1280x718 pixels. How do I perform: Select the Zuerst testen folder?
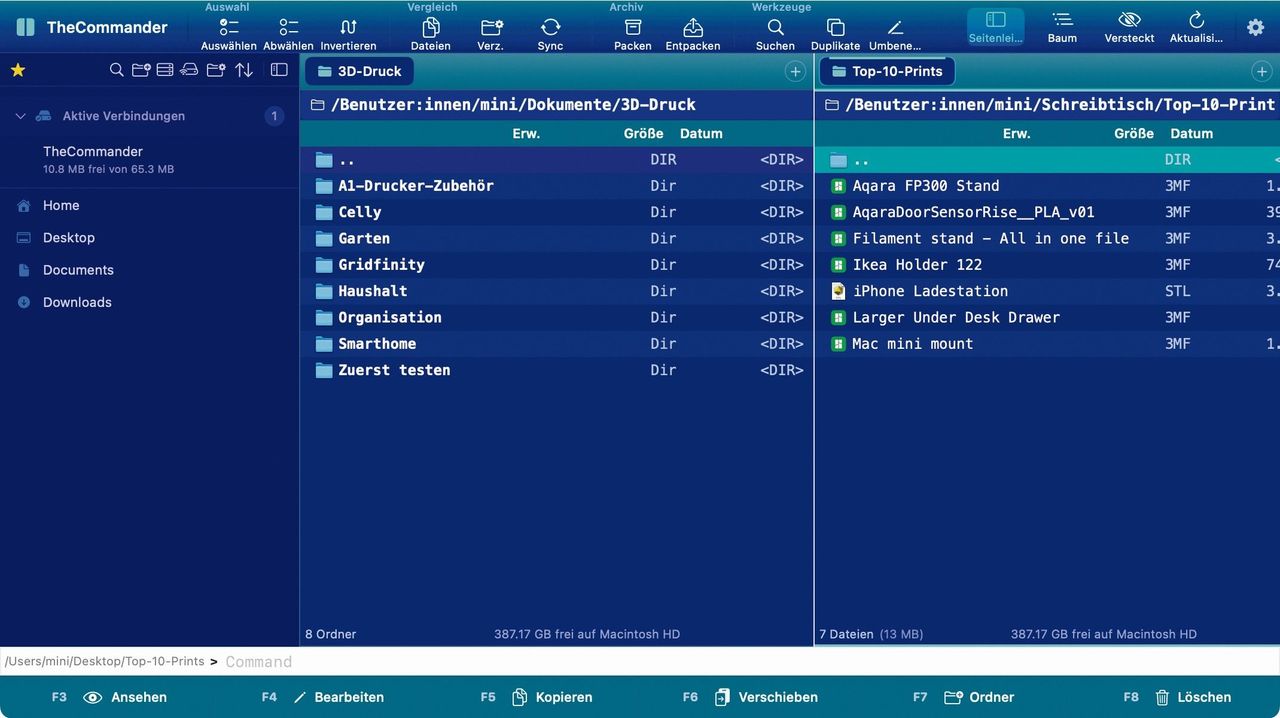(556, 370)
